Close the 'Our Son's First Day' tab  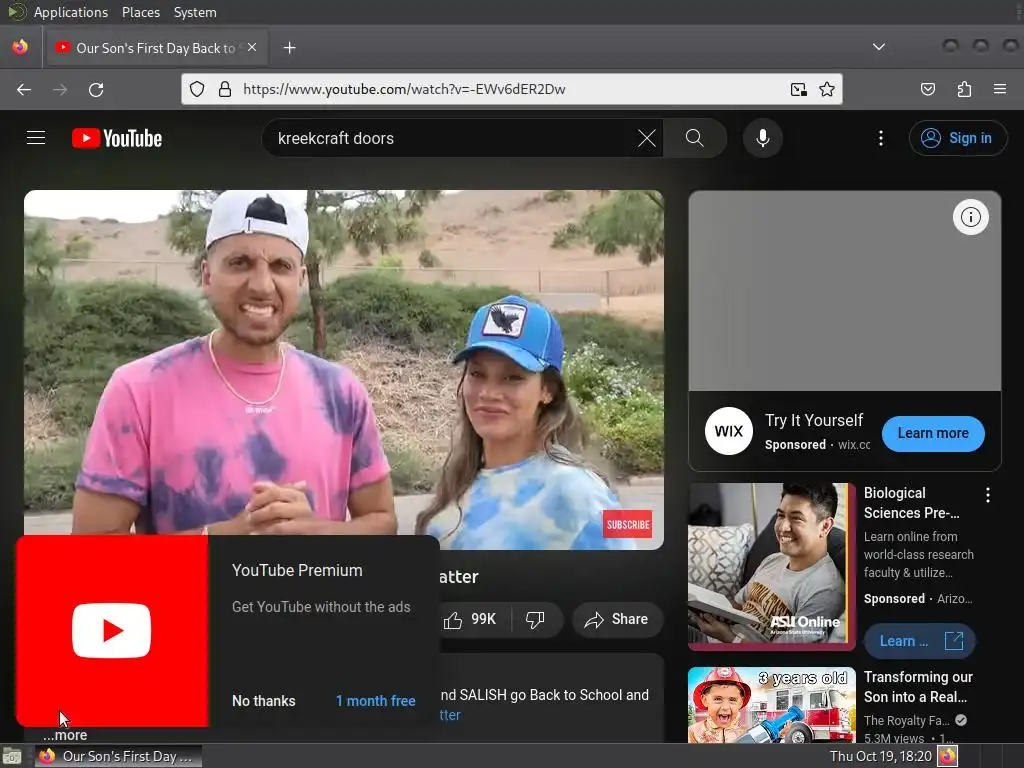252,47
